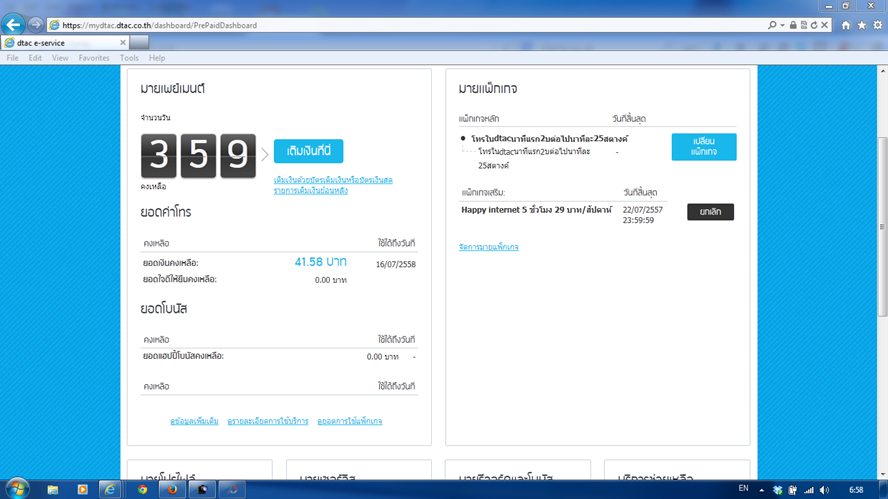Click the page vertical scrollbar thumb
The height and width of the screenshot is (499, 888).
[x=882, y=227]
